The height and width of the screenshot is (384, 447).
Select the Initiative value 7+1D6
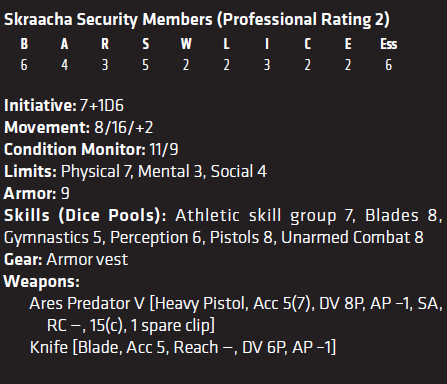(102, 106)
